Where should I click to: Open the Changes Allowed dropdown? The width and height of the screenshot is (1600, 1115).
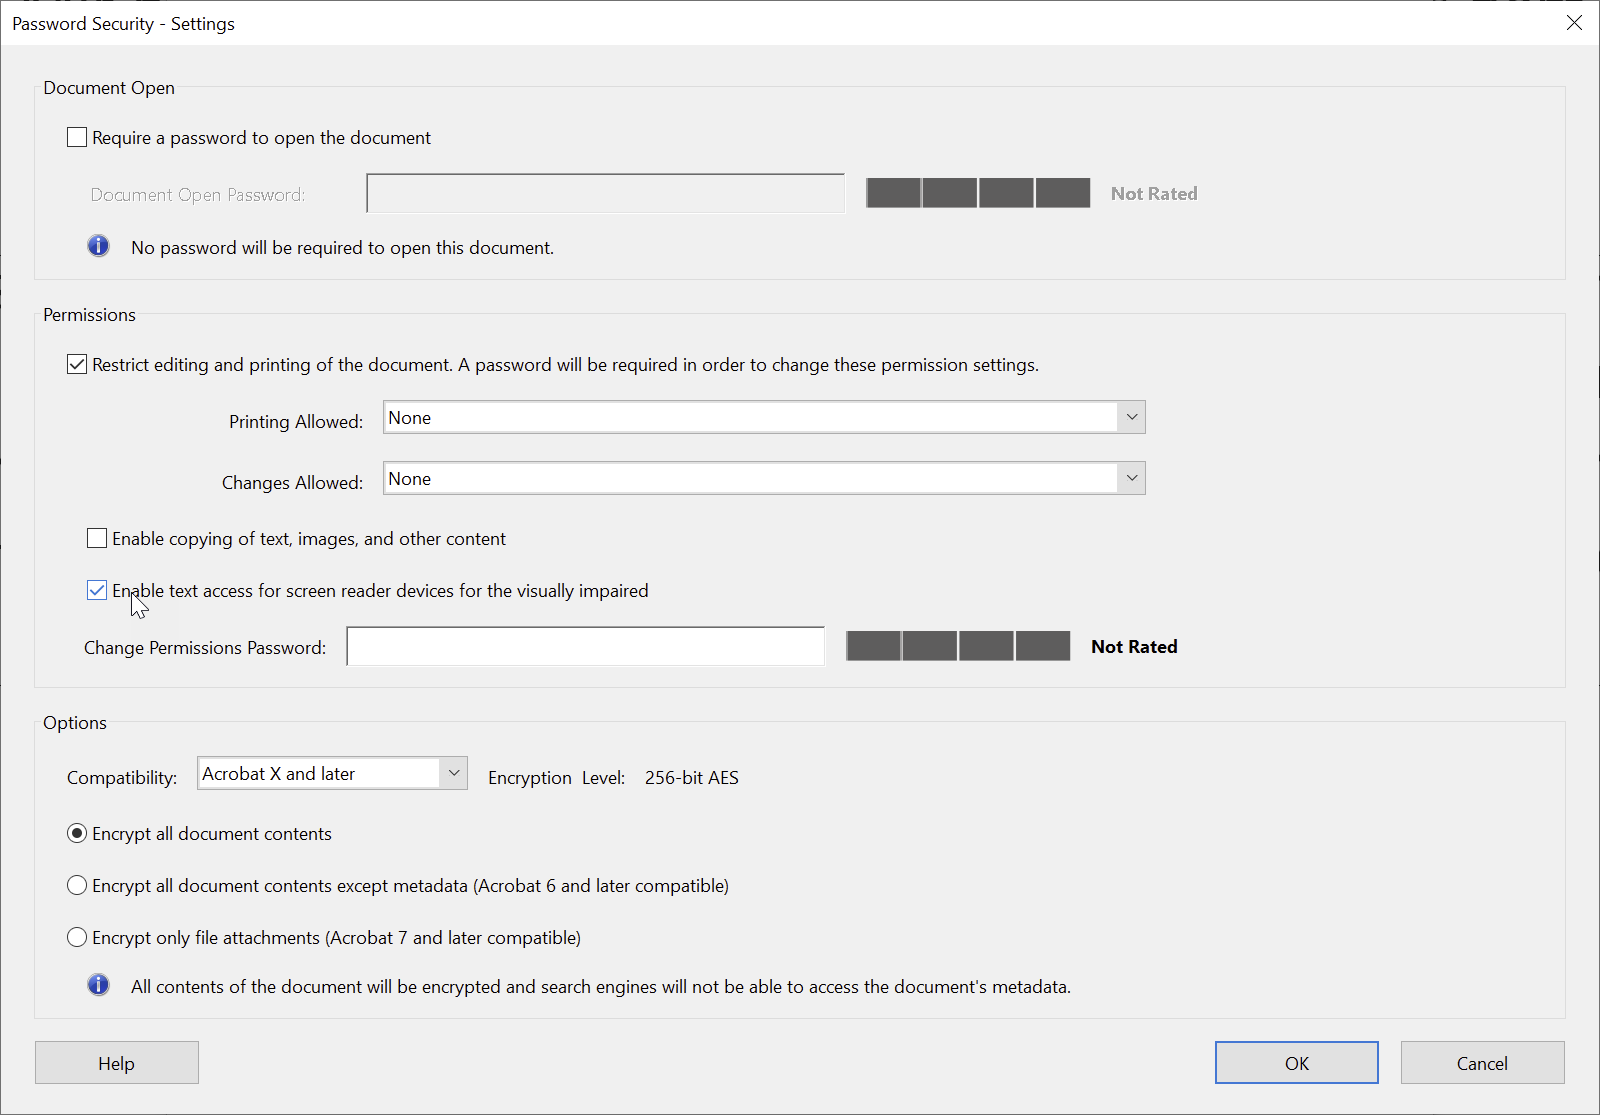[x=1131, y=478]
